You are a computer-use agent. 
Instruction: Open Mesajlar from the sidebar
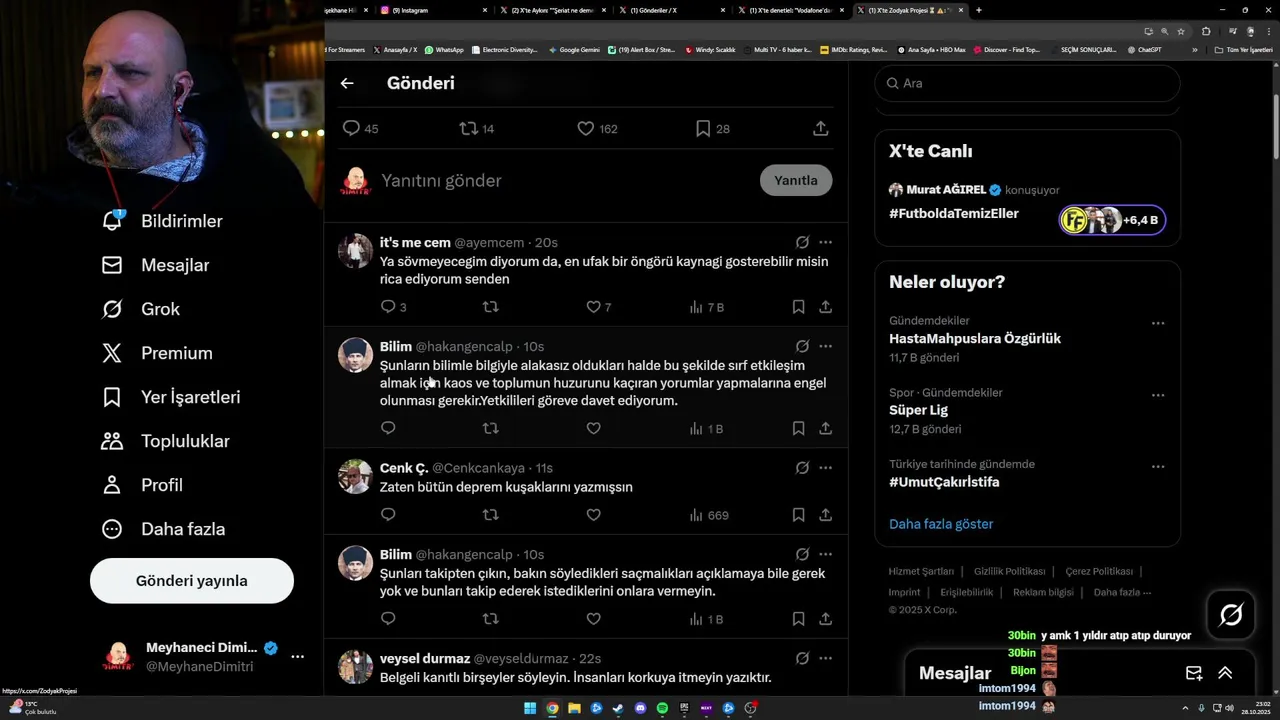156,265
